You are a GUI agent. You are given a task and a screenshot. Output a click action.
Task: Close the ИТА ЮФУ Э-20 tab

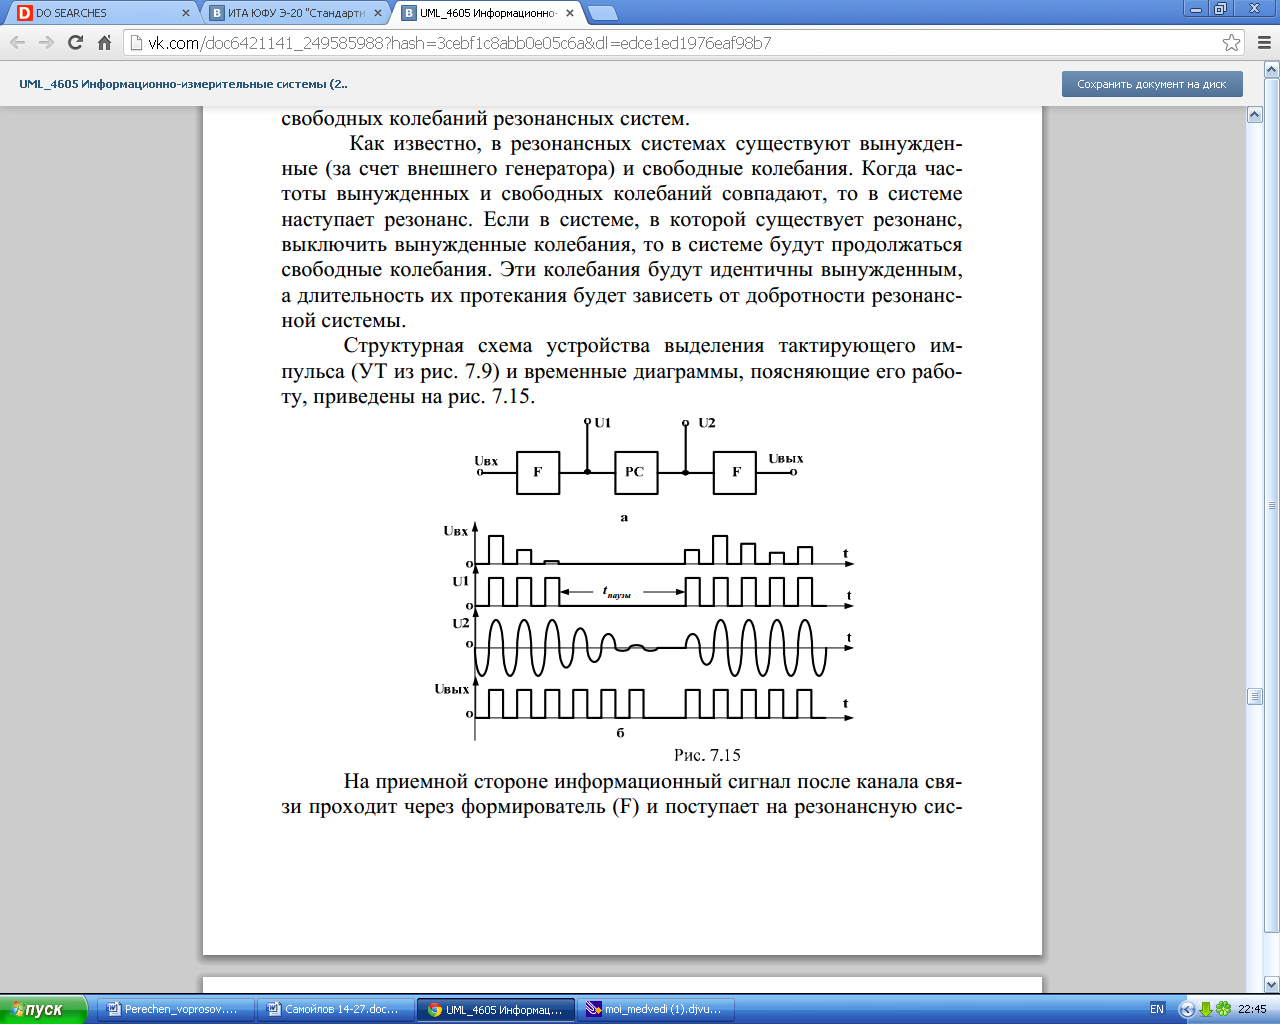point(378,13)
